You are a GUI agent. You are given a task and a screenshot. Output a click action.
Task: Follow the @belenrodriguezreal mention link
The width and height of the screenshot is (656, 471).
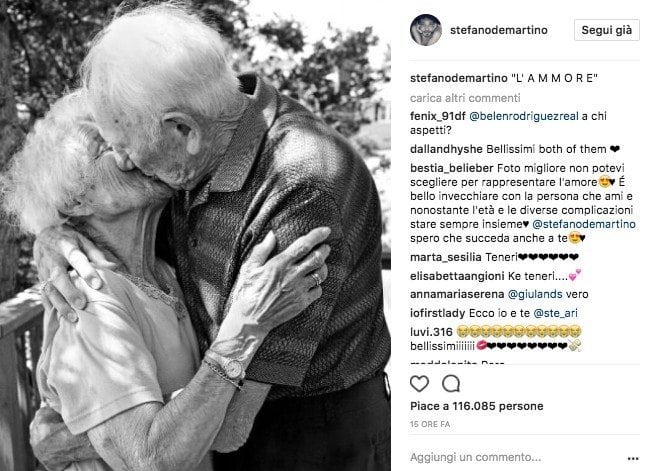click(524, 116)
